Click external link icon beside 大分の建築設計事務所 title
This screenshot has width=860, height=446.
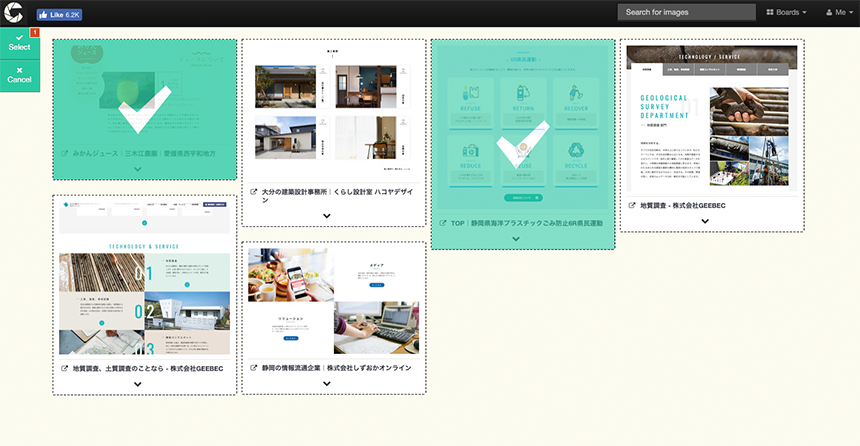pos(253,191)
